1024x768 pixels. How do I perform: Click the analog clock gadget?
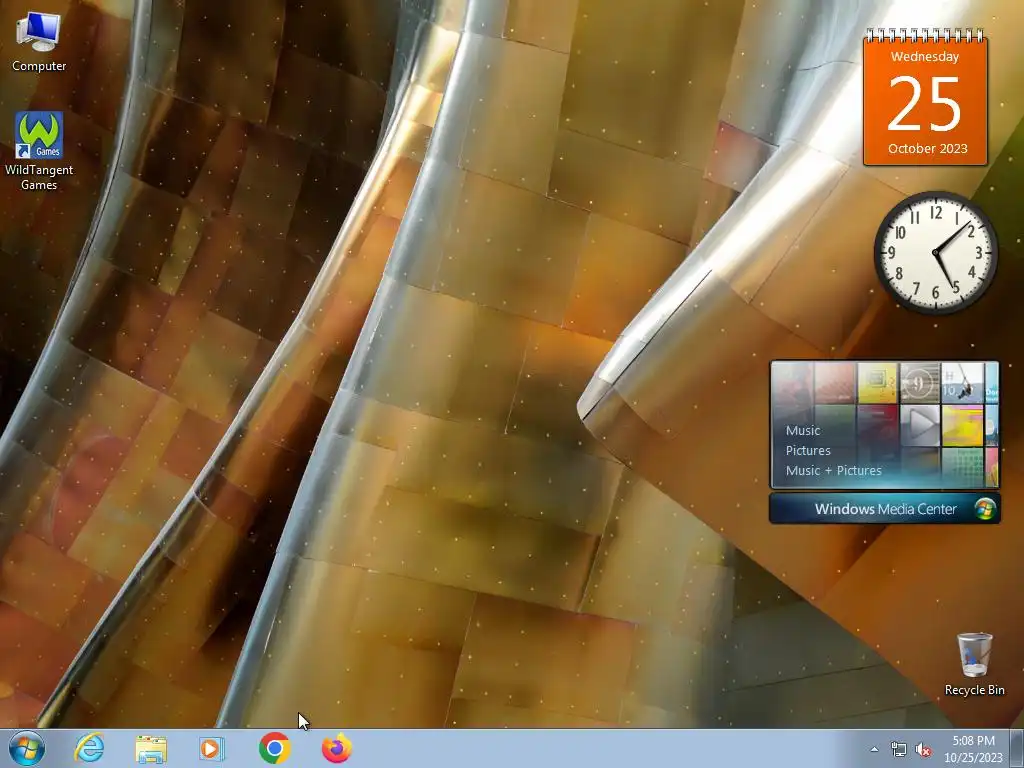pos(935,253)
